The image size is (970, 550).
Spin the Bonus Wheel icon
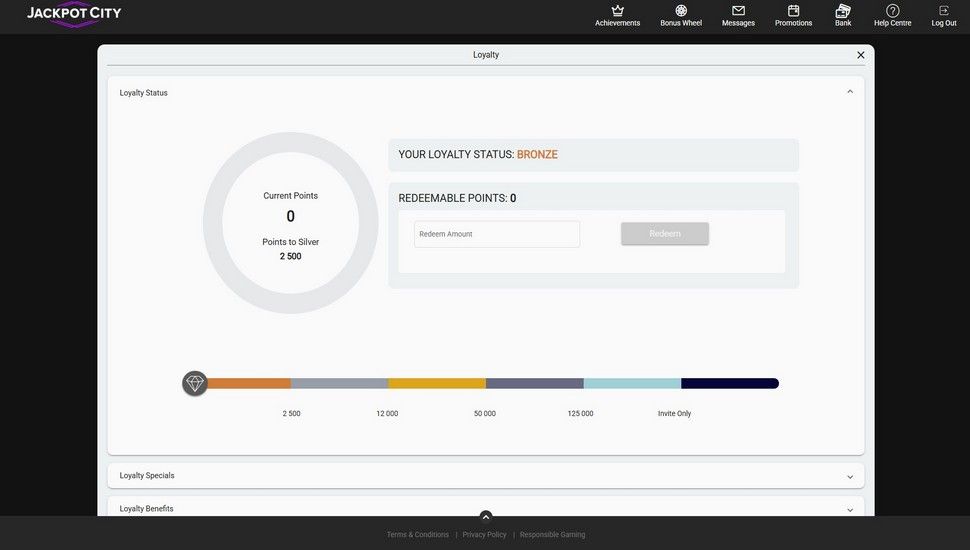[681, 11]
